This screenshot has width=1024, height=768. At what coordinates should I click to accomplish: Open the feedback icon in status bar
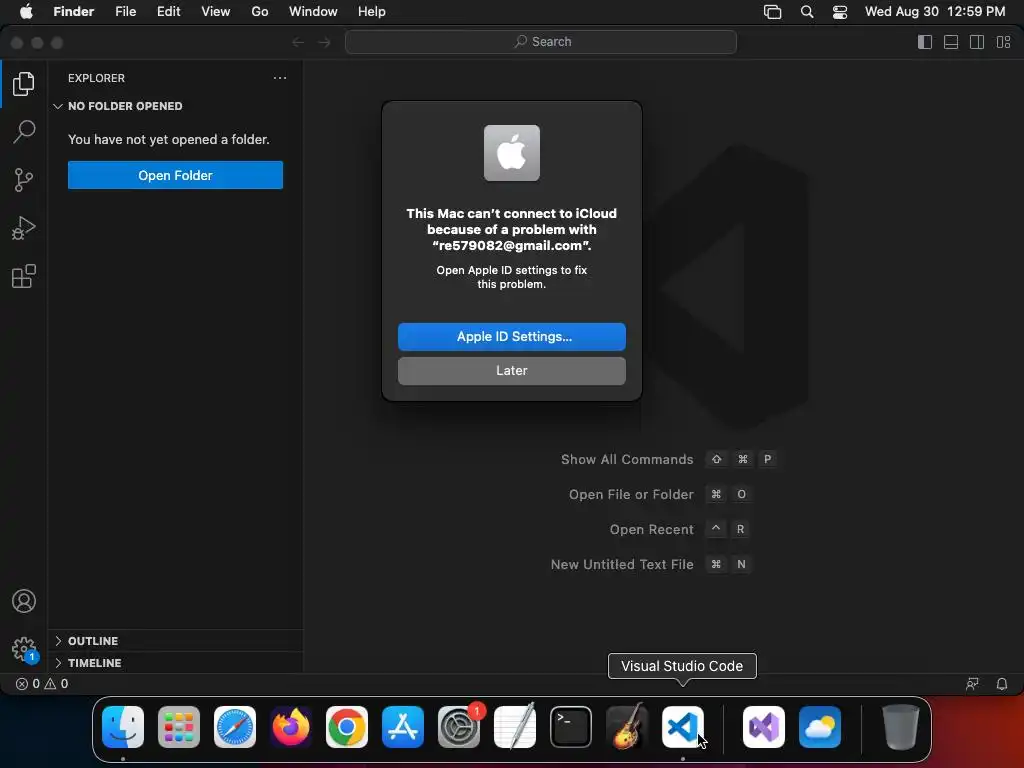click(x=972, y=684)
